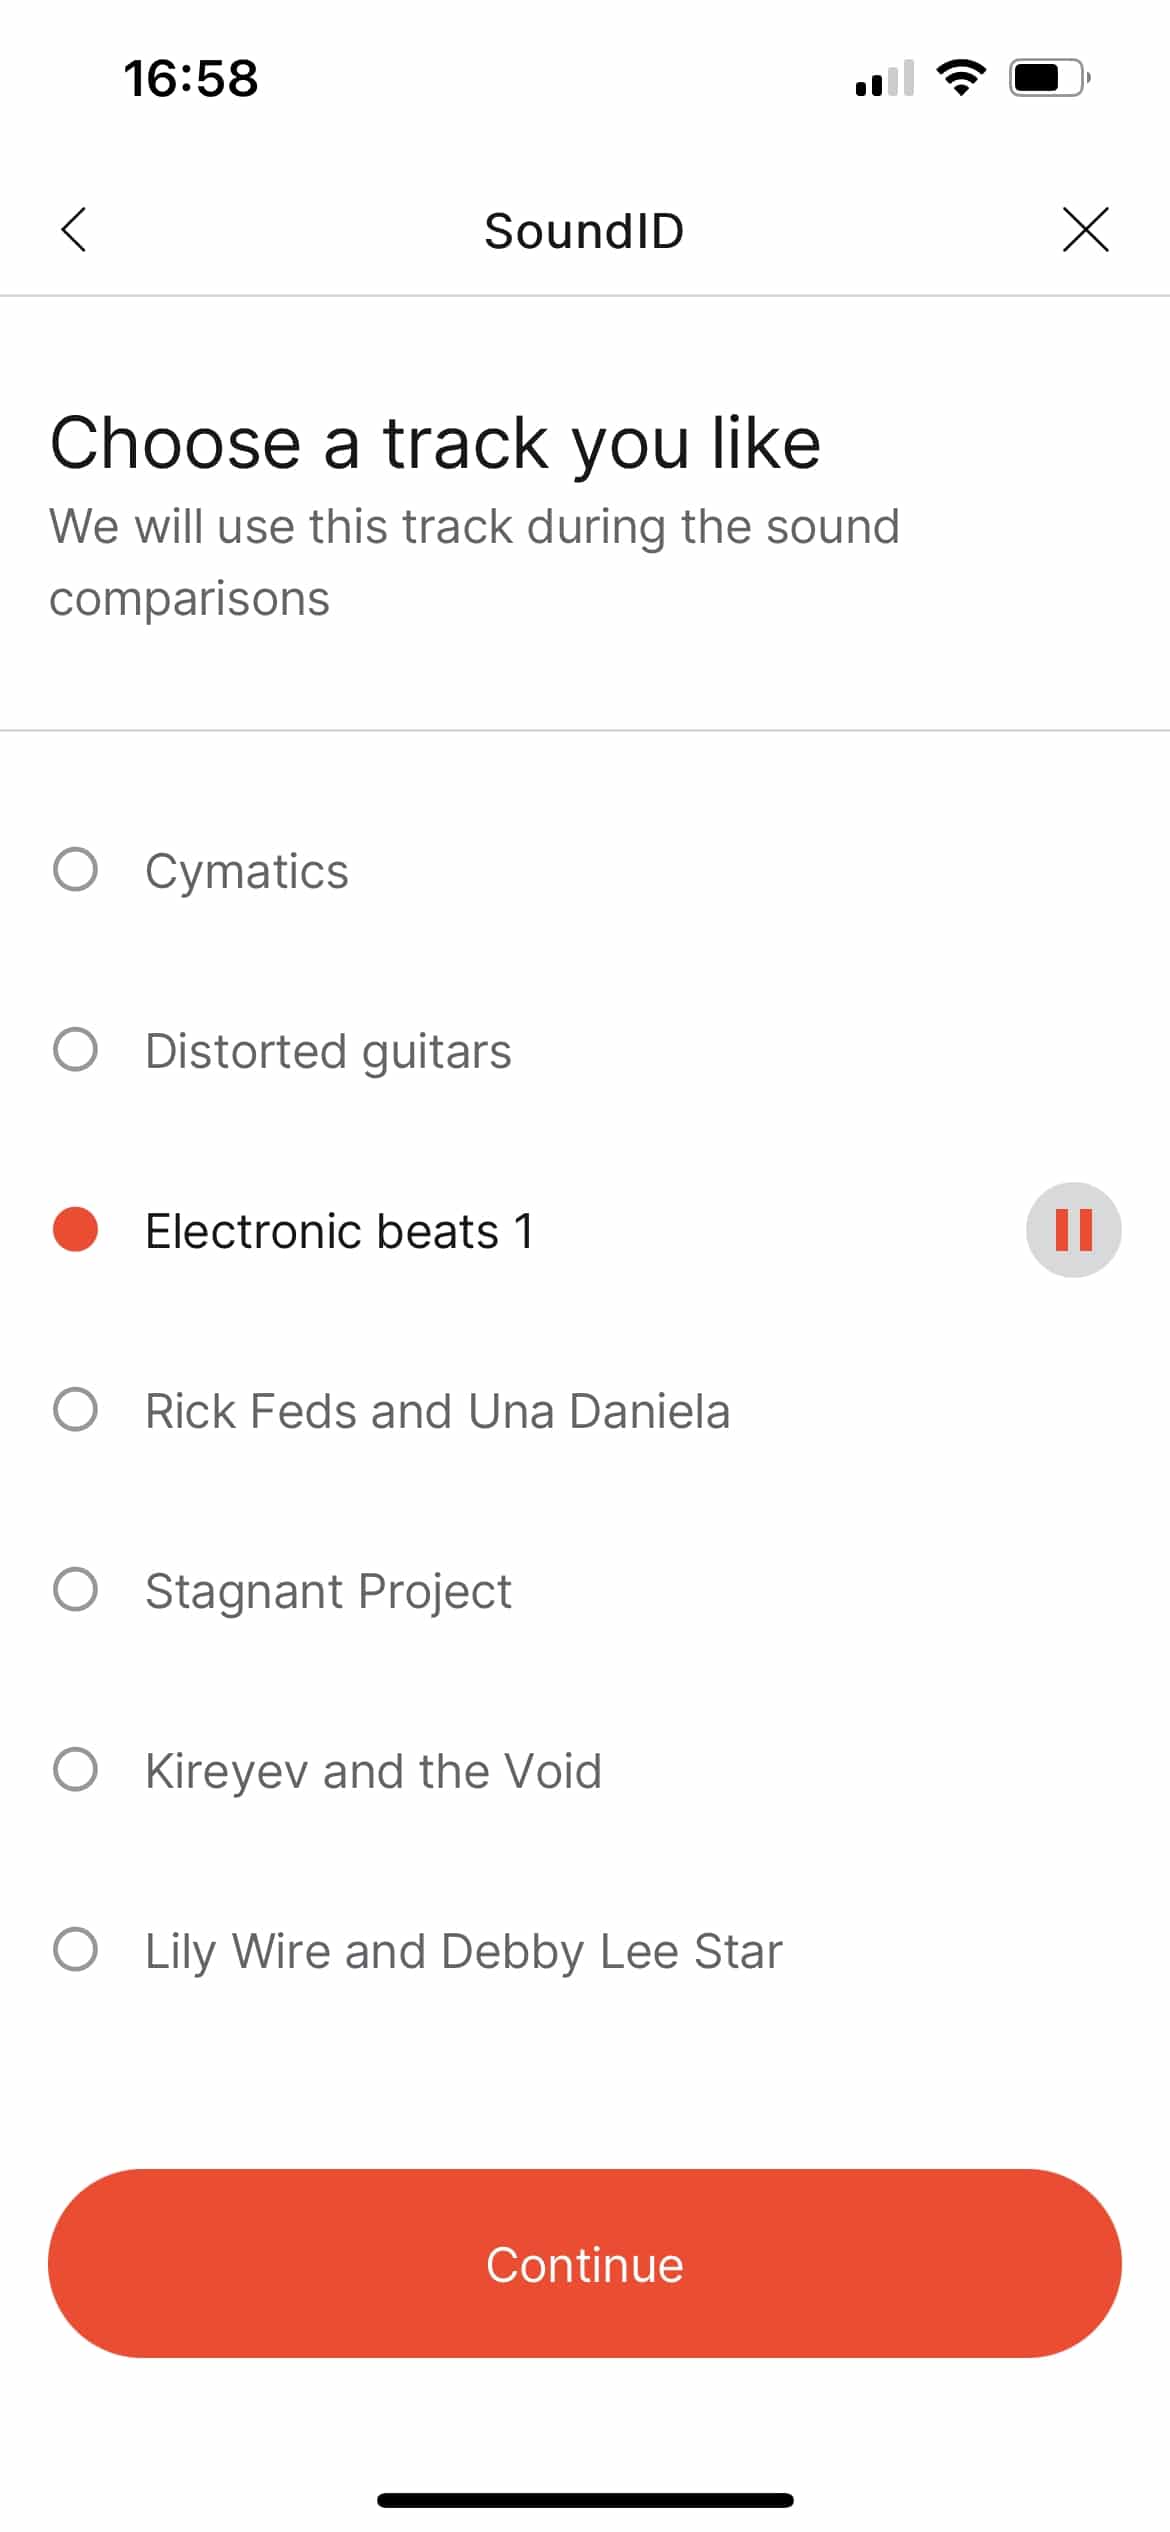Tap the Wi-Fi status icon
Image resolution: width=1170 pixels, height=2532 pixels.
tap(961, 78)
